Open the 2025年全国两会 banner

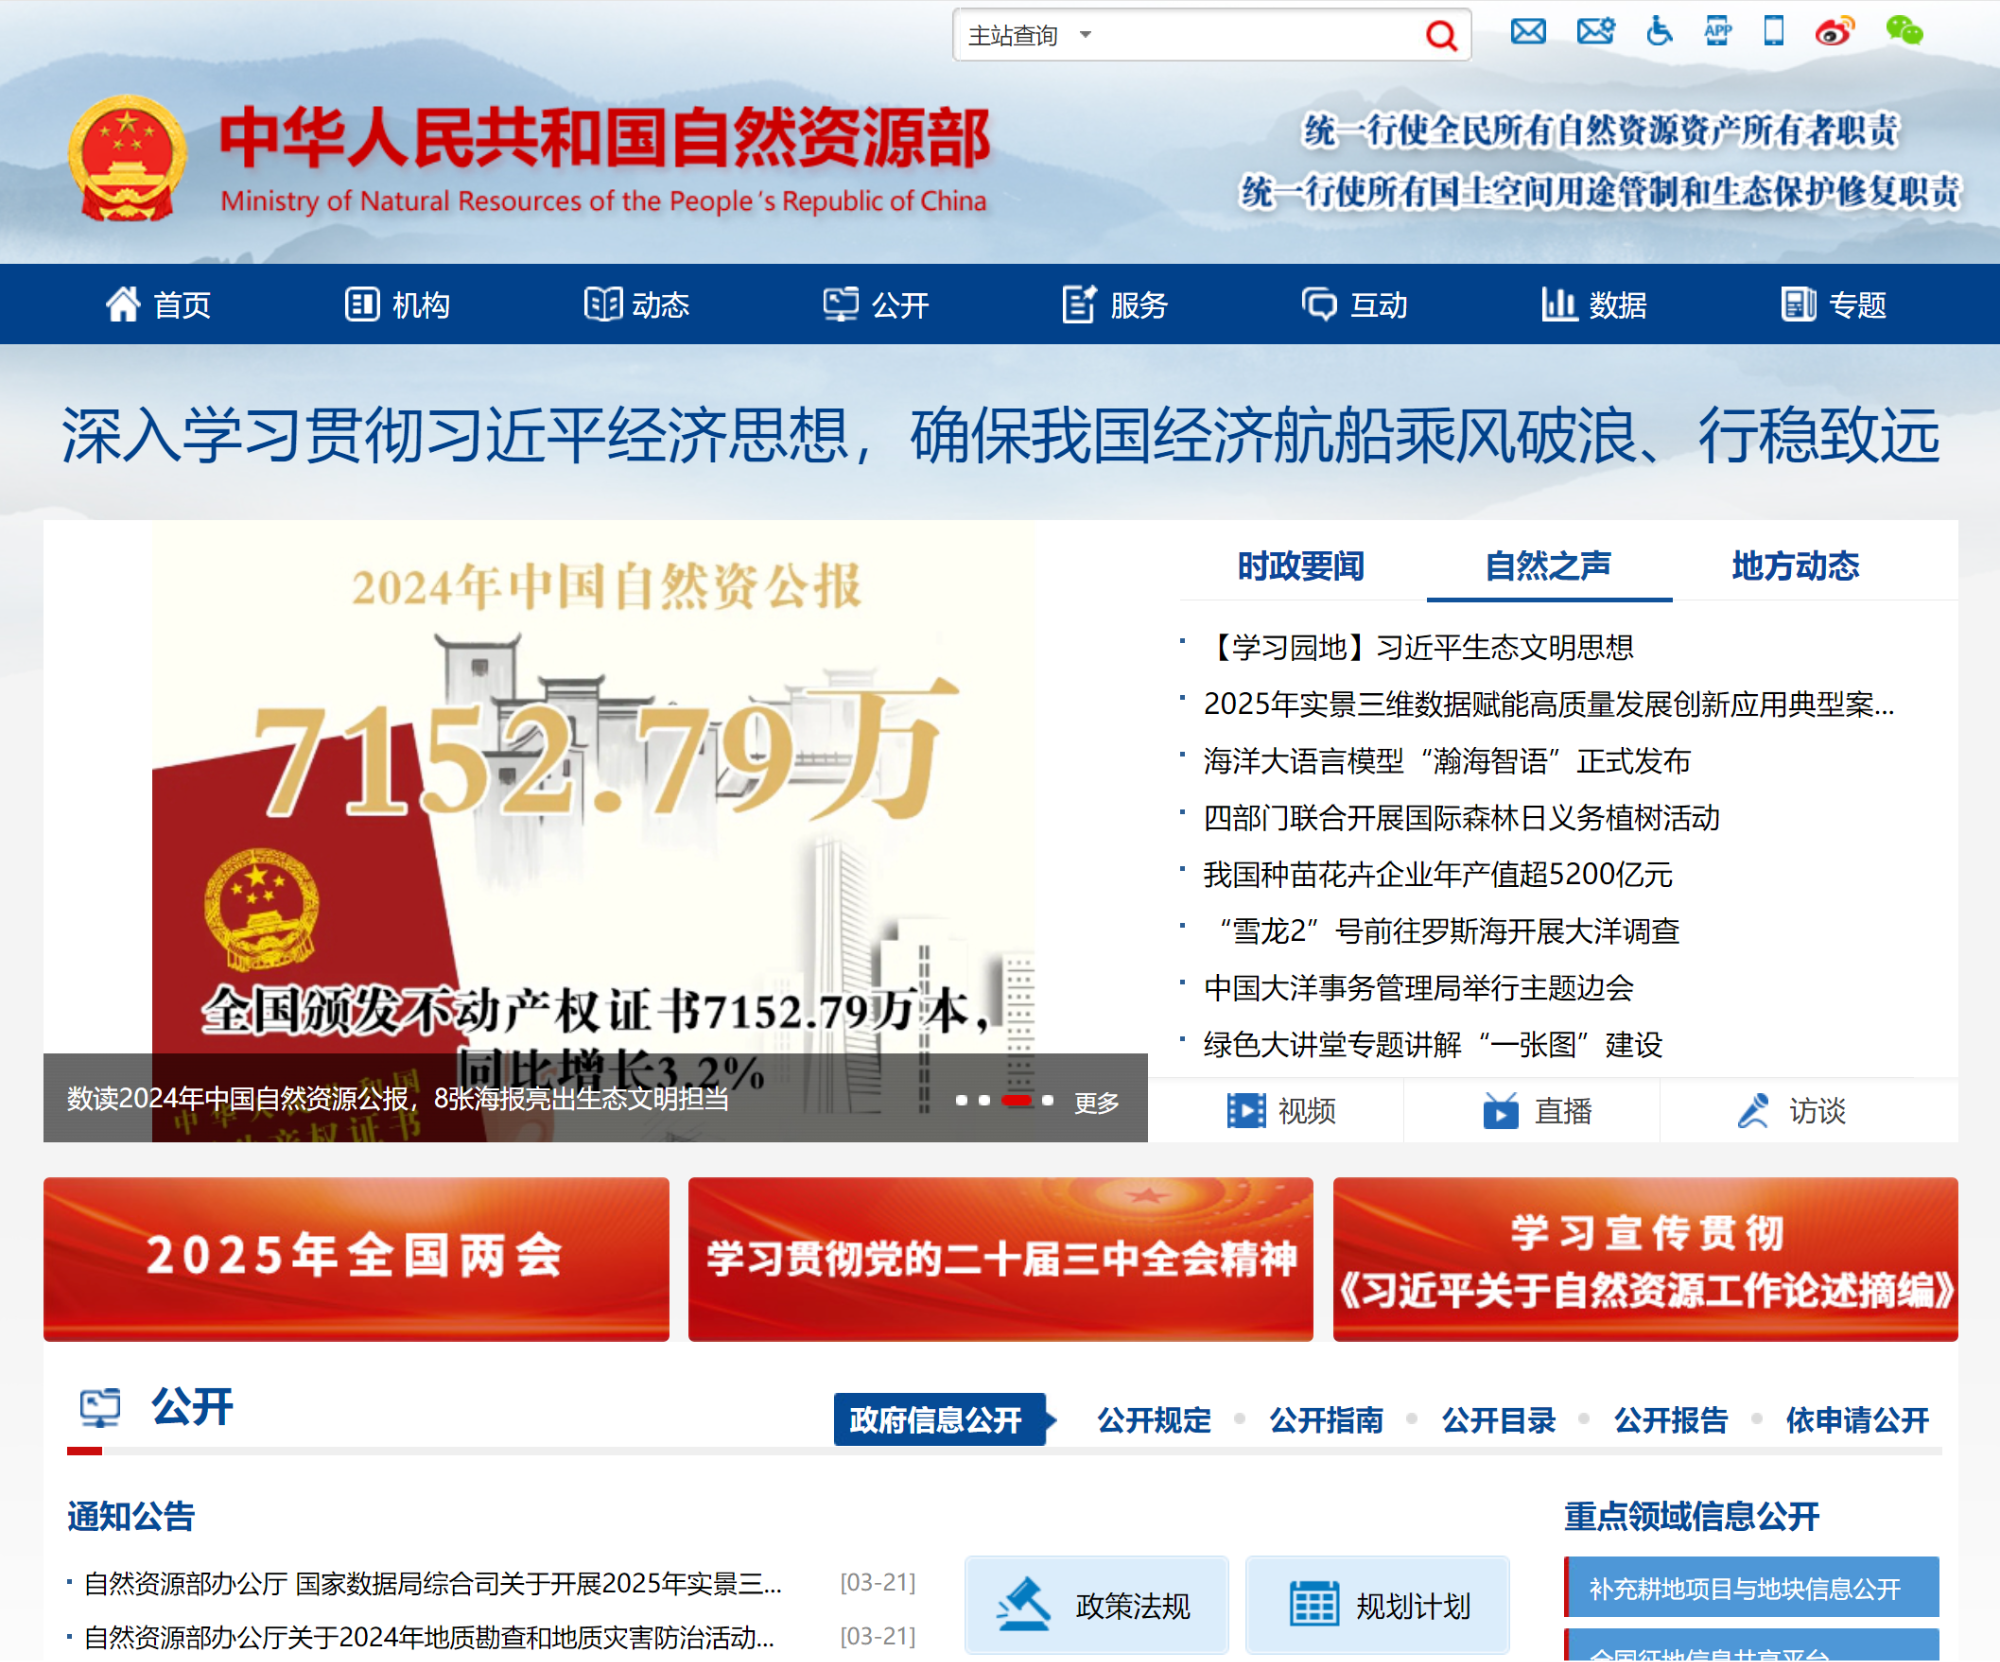[356, 1259]
